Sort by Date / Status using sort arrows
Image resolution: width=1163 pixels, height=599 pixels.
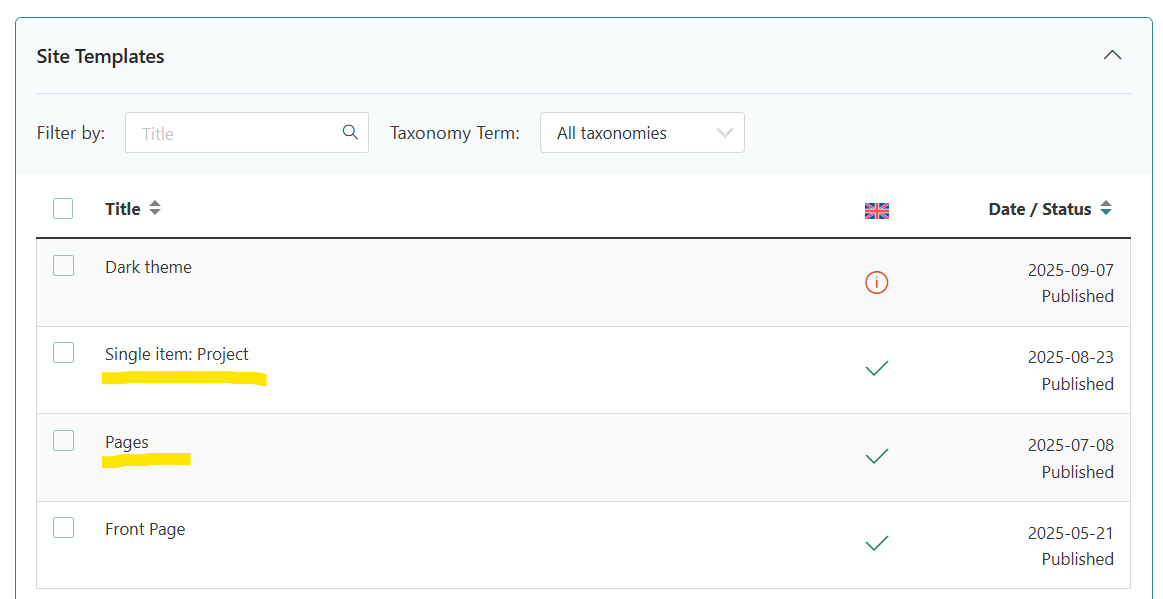[x=1105, y=208]
